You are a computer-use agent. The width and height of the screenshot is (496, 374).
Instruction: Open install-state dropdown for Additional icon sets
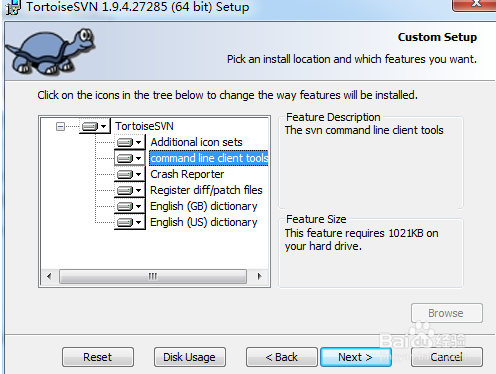130,142
